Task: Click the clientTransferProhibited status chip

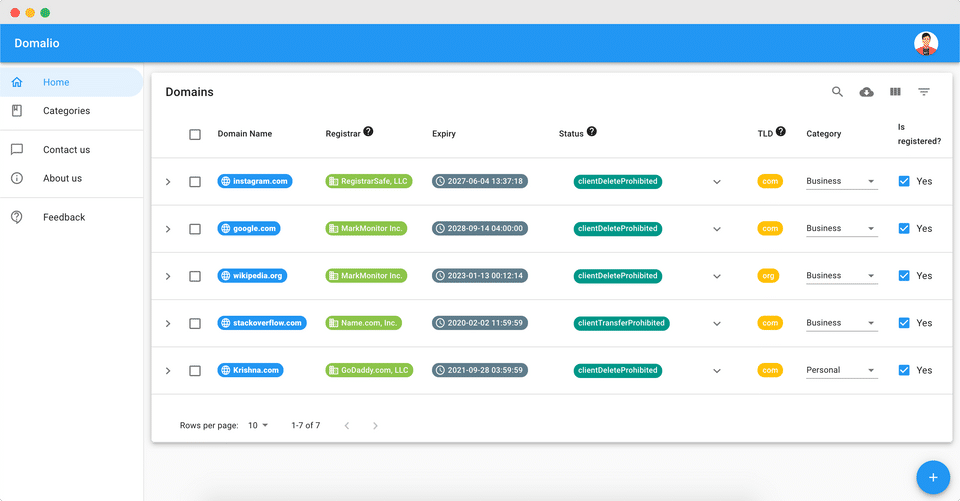Action: point(621,323)
